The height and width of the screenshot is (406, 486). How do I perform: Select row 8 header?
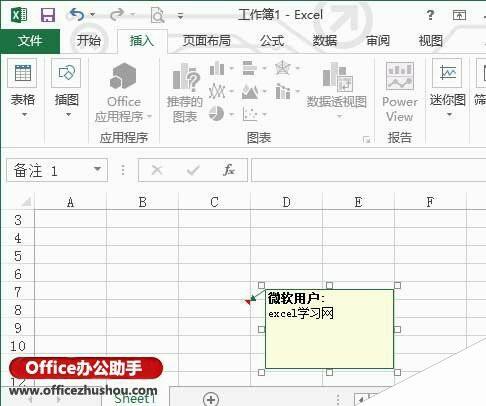click(18, 310)
